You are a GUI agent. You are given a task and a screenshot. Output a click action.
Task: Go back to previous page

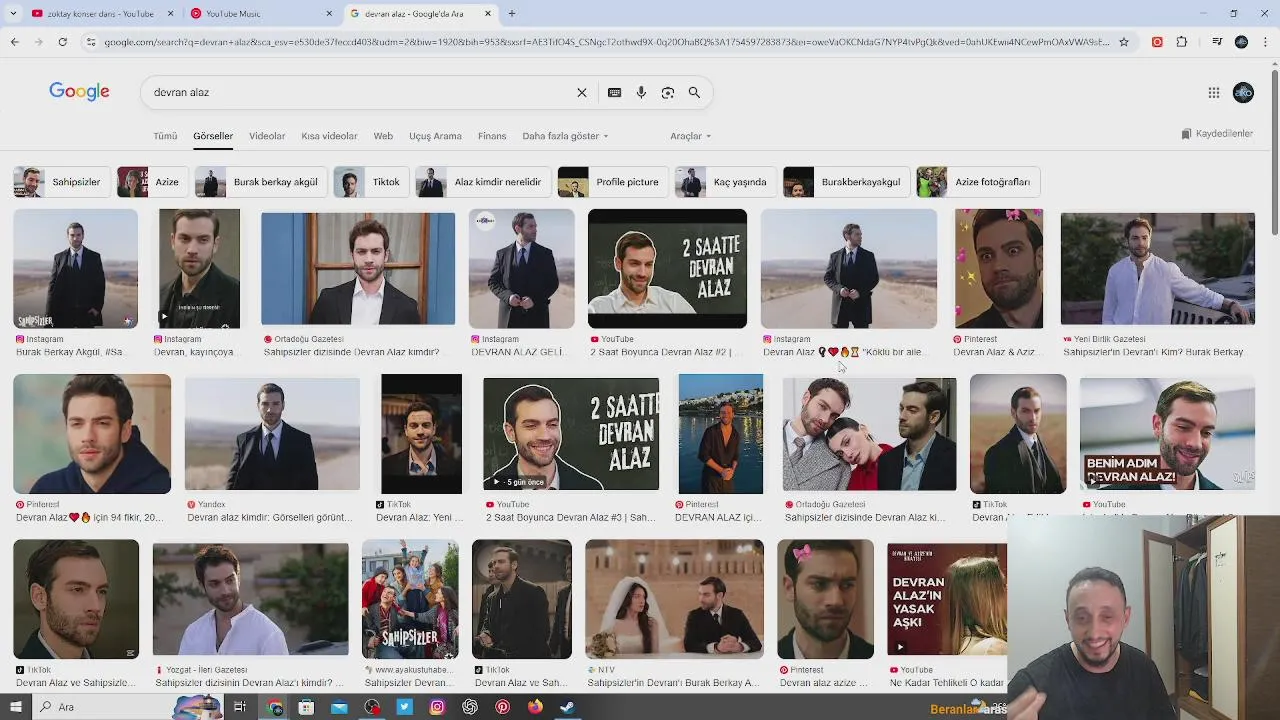click(15, 42)
